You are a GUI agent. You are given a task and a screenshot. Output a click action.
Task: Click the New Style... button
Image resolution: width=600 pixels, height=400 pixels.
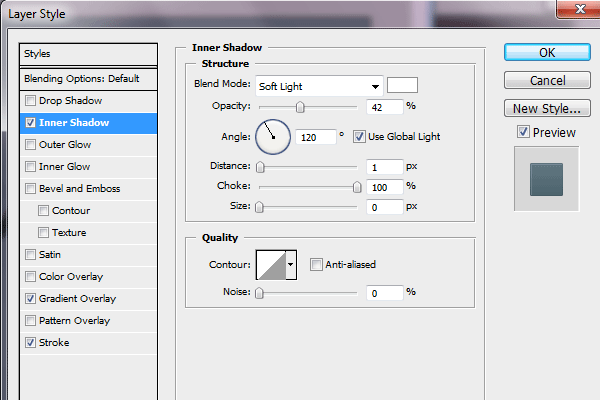point(547,108)
